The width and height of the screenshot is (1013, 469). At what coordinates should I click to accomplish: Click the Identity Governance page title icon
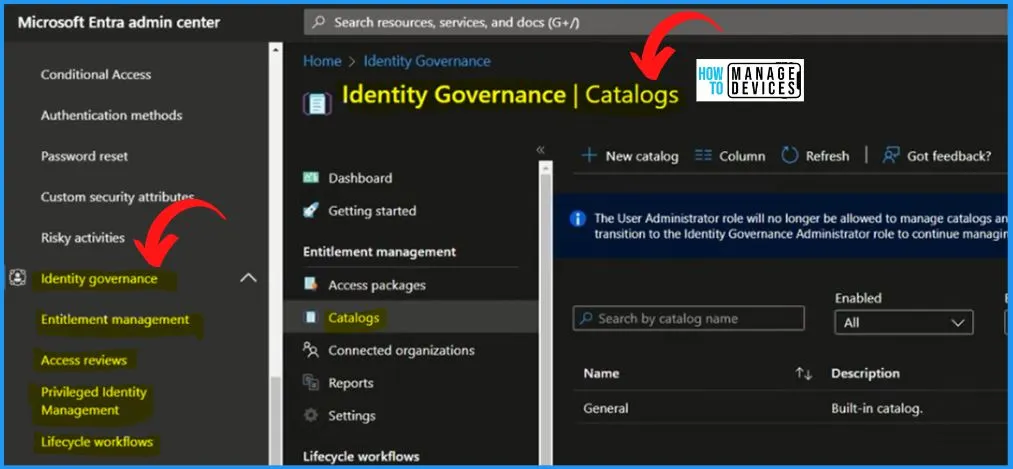pyautogui.click(x=317, y=103)
